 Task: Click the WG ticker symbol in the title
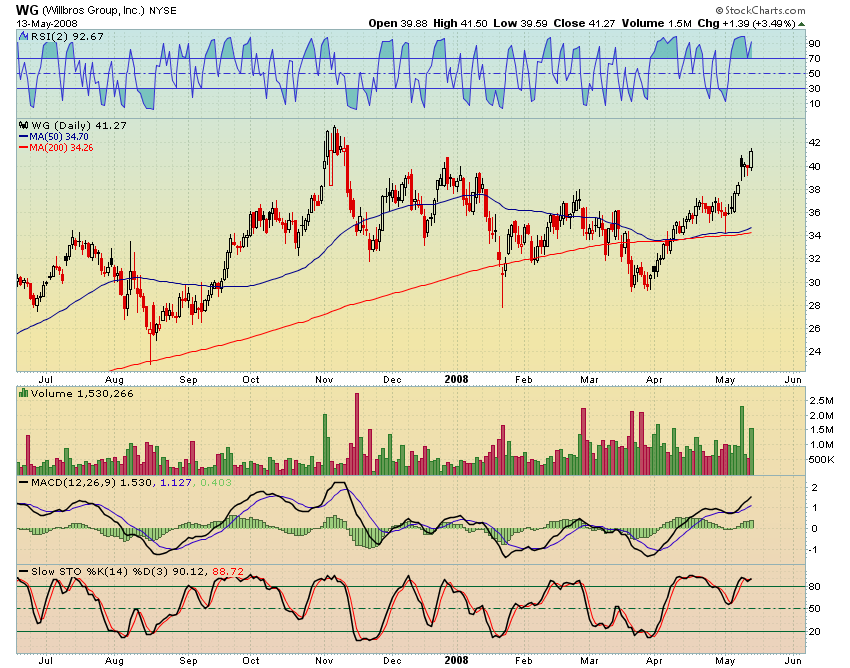tap(27, 10)
